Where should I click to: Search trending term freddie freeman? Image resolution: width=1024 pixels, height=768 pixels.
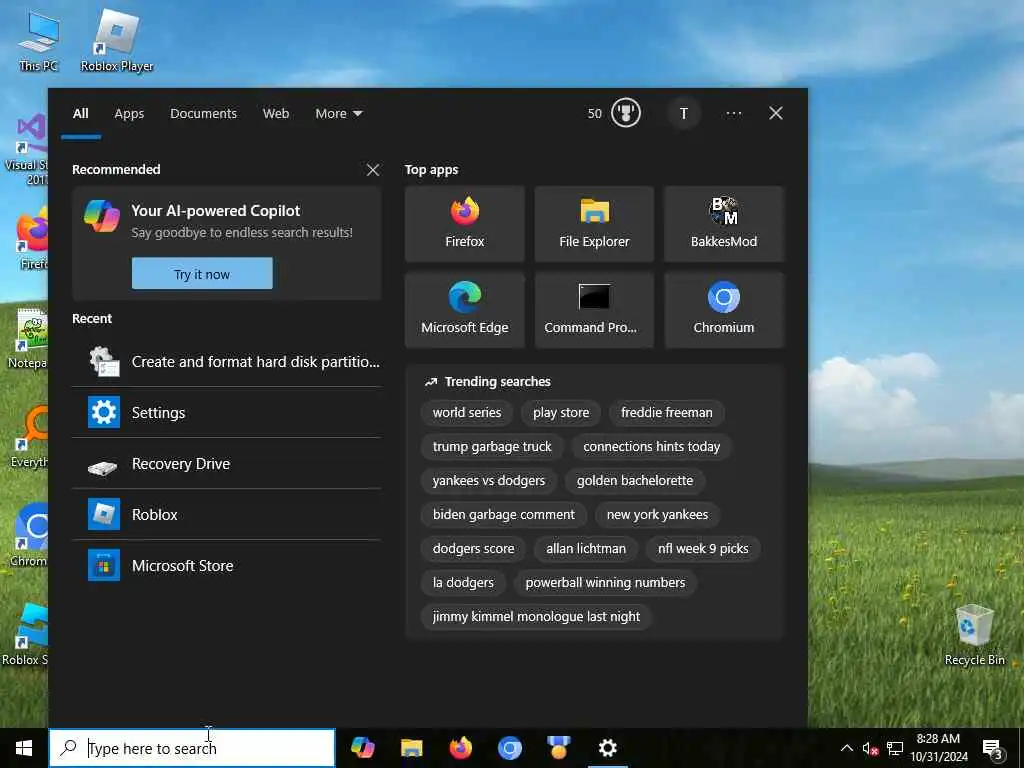(x=667, y=413)
